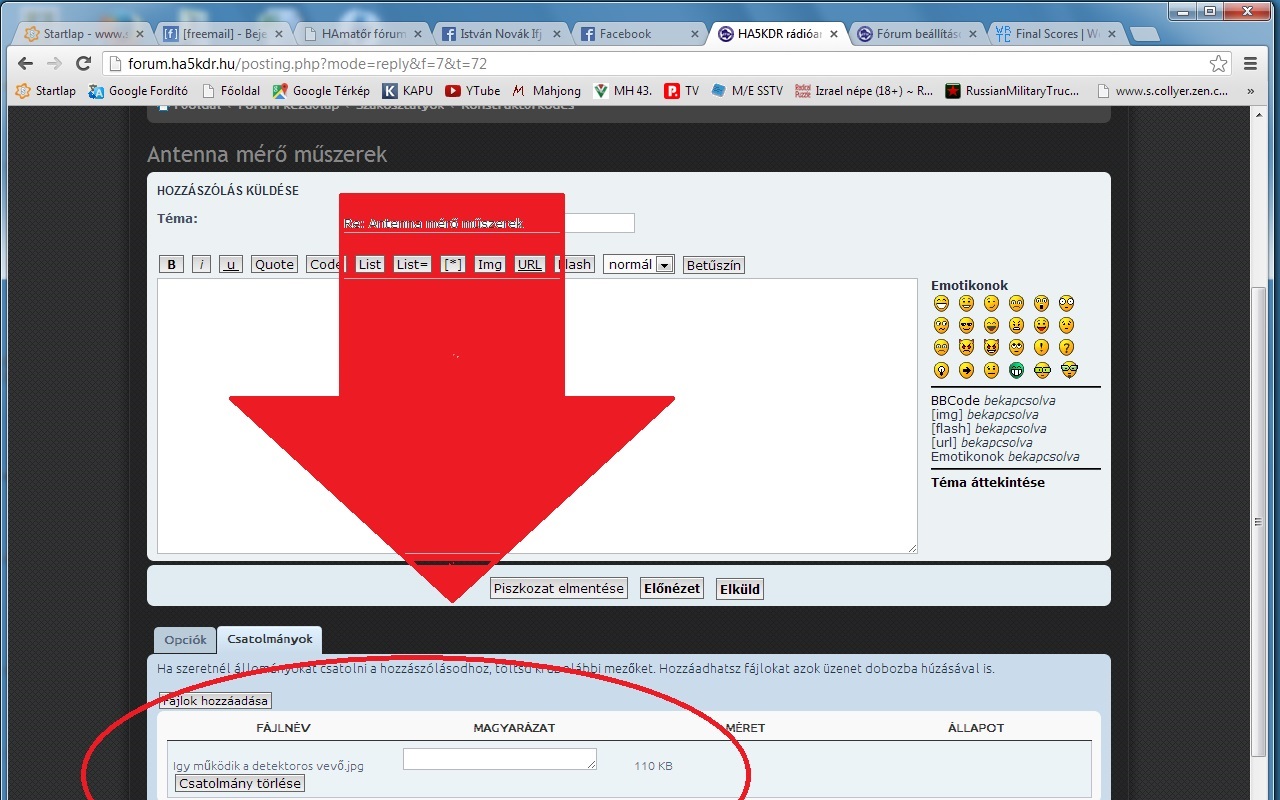Click the Csatolmány törlése button
This screenshot has width=1280, height=800.
click(239, 784)
